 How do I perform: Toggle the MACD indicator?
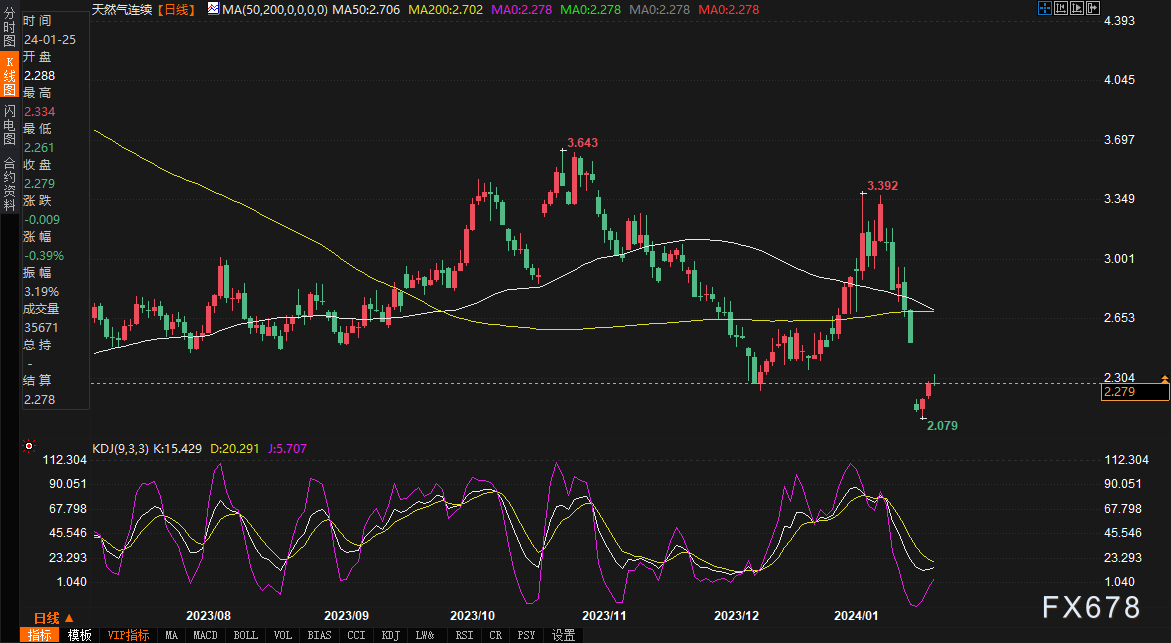click(205, 635)
